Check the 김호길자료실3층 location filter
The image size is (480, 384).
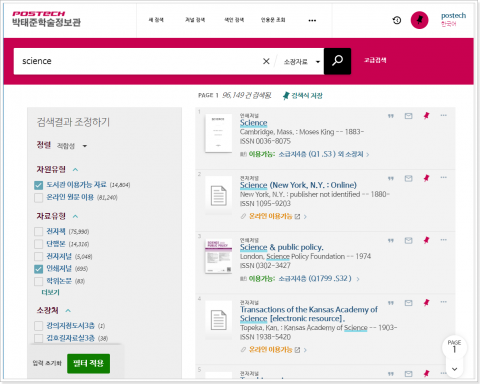click(39, 338)
